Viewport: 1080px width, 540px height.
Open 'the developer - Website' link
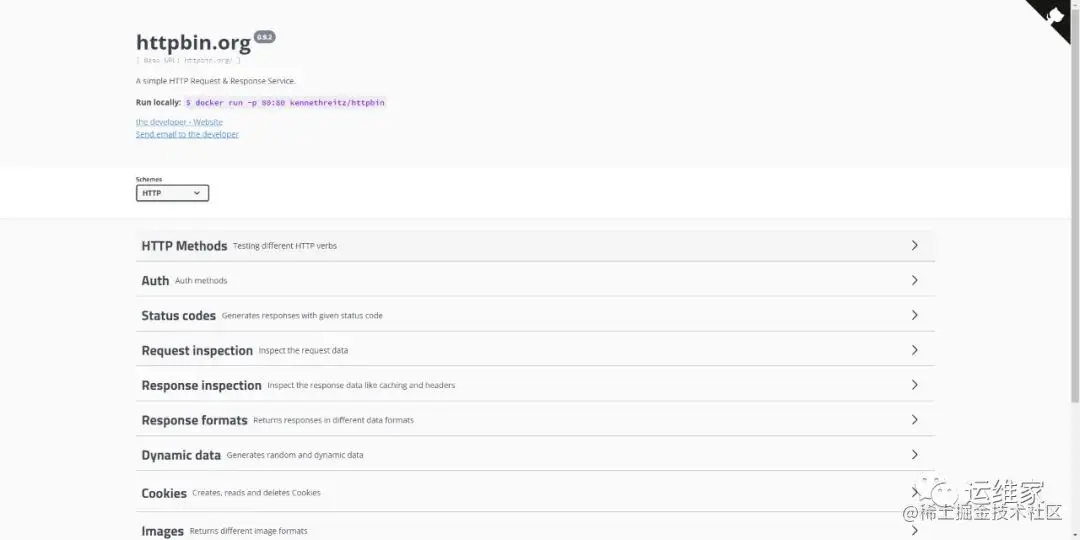click(179, 122)
